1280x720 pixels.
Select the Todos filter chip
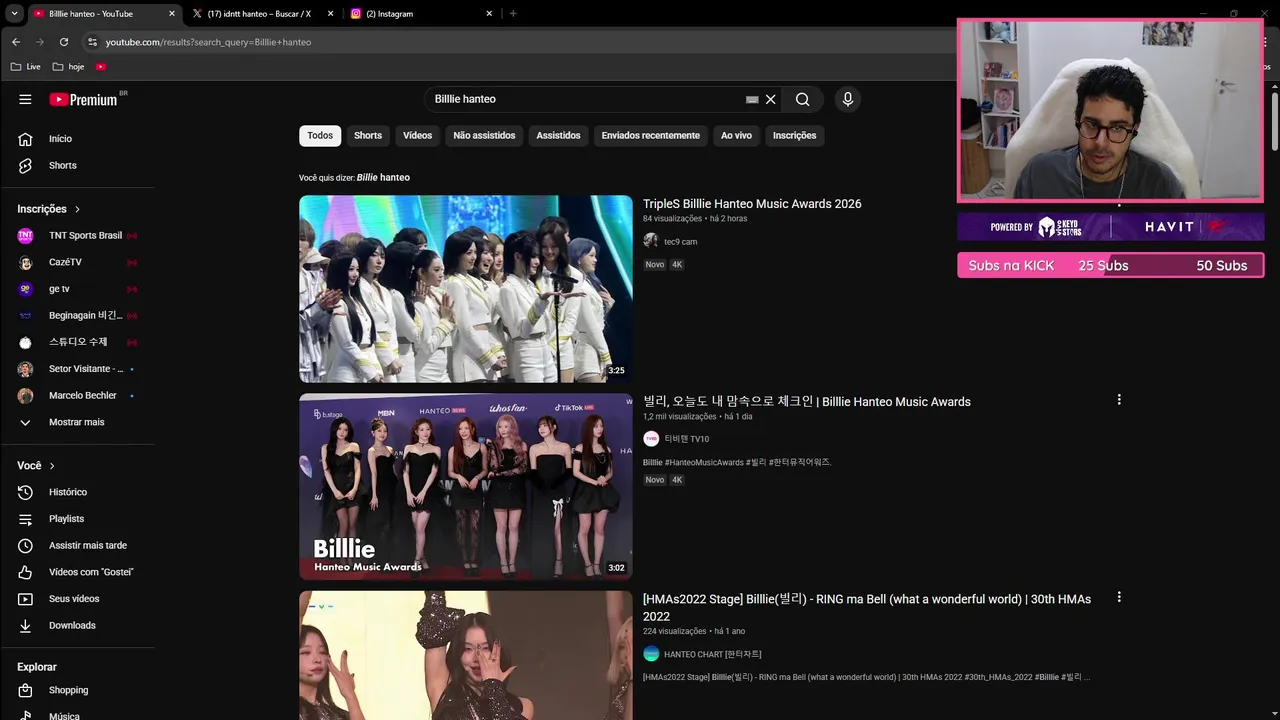point(320,135)
